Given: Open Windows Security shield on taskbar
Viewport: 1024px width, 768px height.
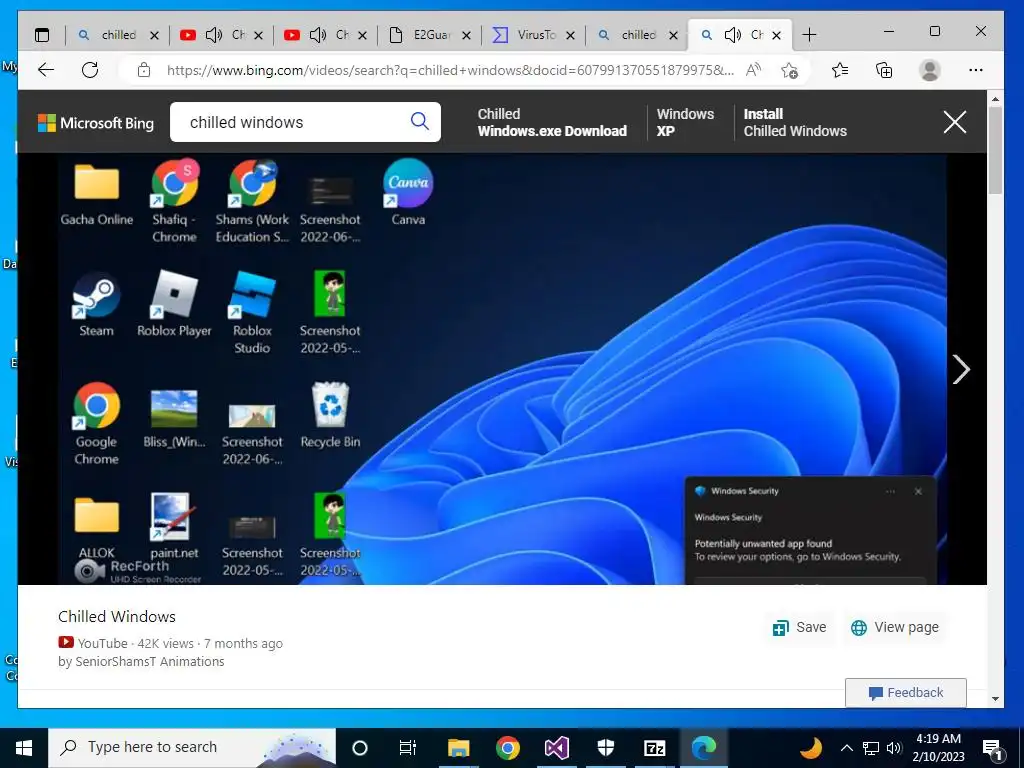Looking at the screenshot, I should click(605, 748).
